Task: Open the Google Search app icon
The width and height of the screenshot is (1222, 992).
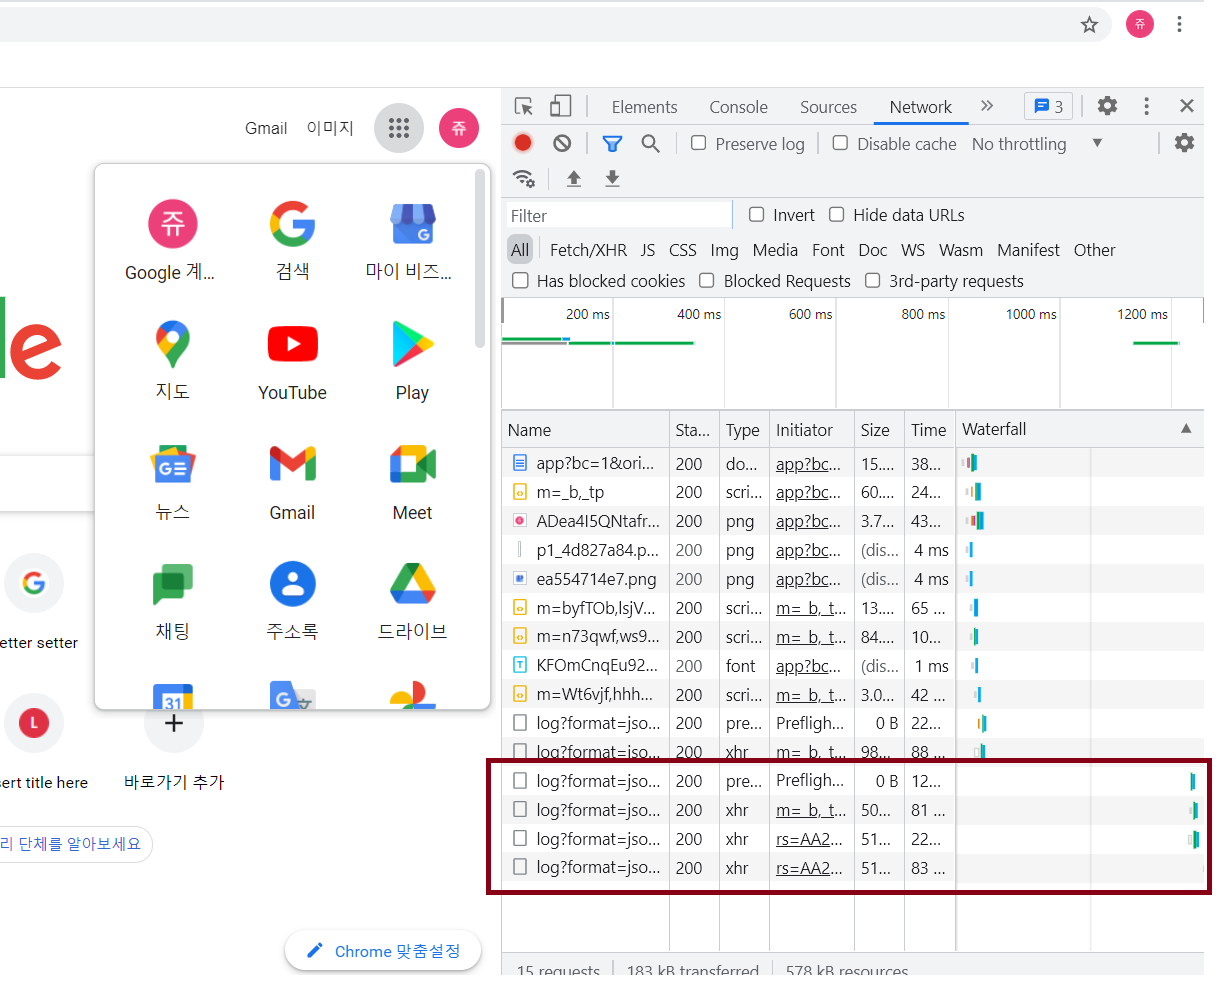Action: 292,240
